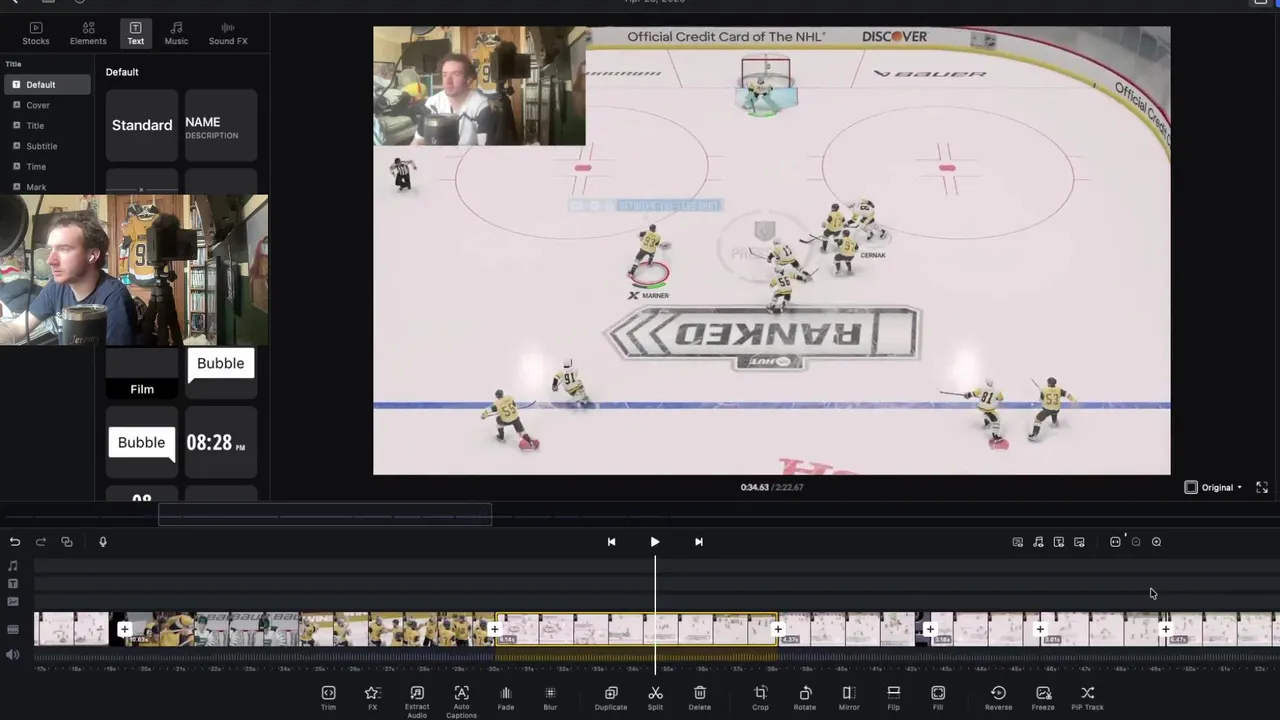Click the white timeline playhead line
The width and height of the screenshot is (1280, 720).
click(655, 615)
